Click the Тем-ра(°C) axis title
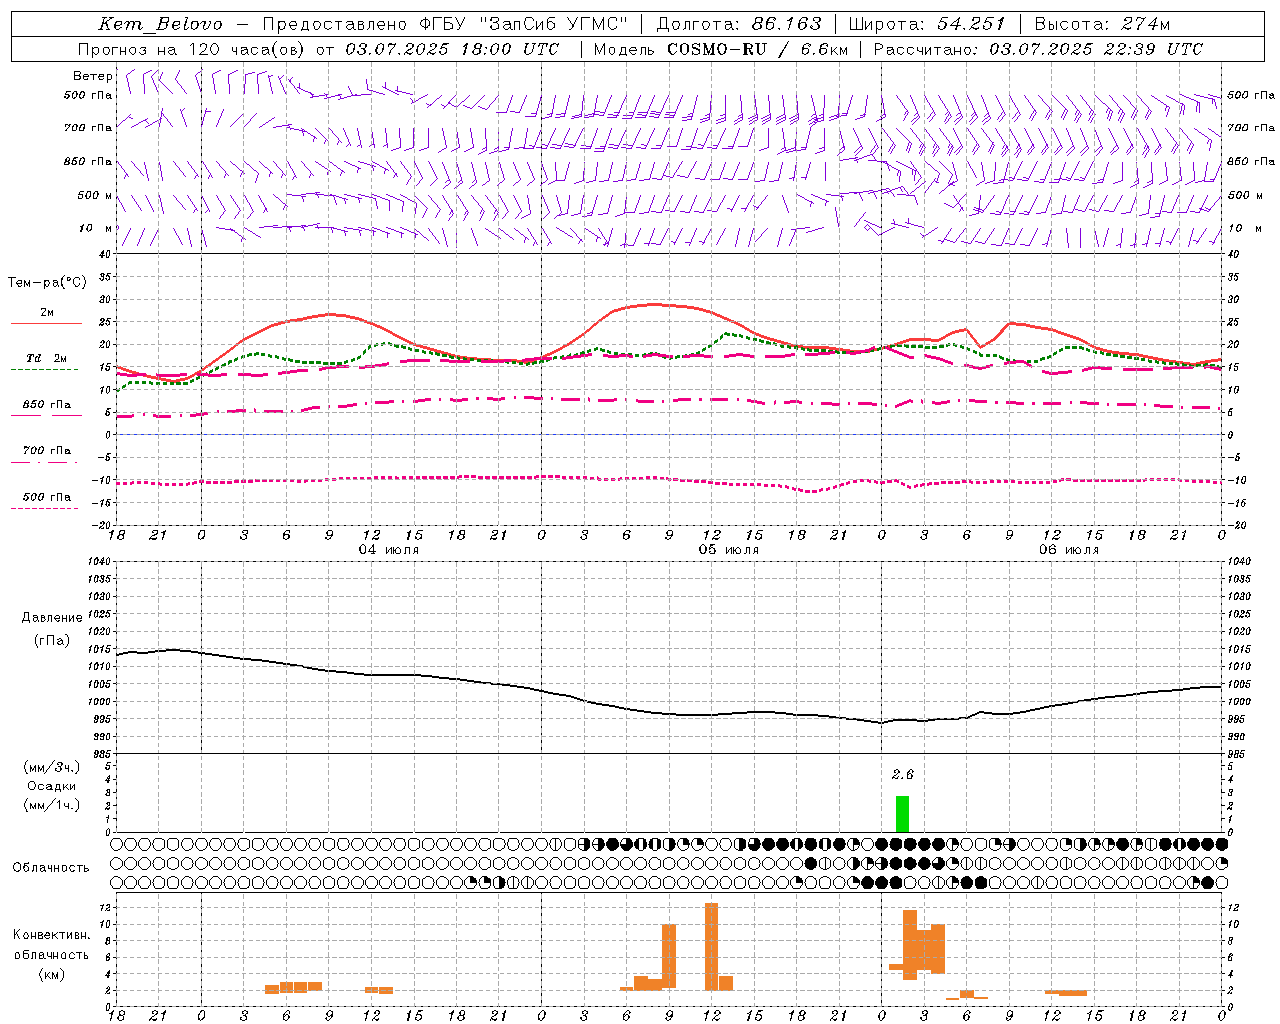Image resolution: width=1280 pixels, height=1024 pixels. point(47,283)
